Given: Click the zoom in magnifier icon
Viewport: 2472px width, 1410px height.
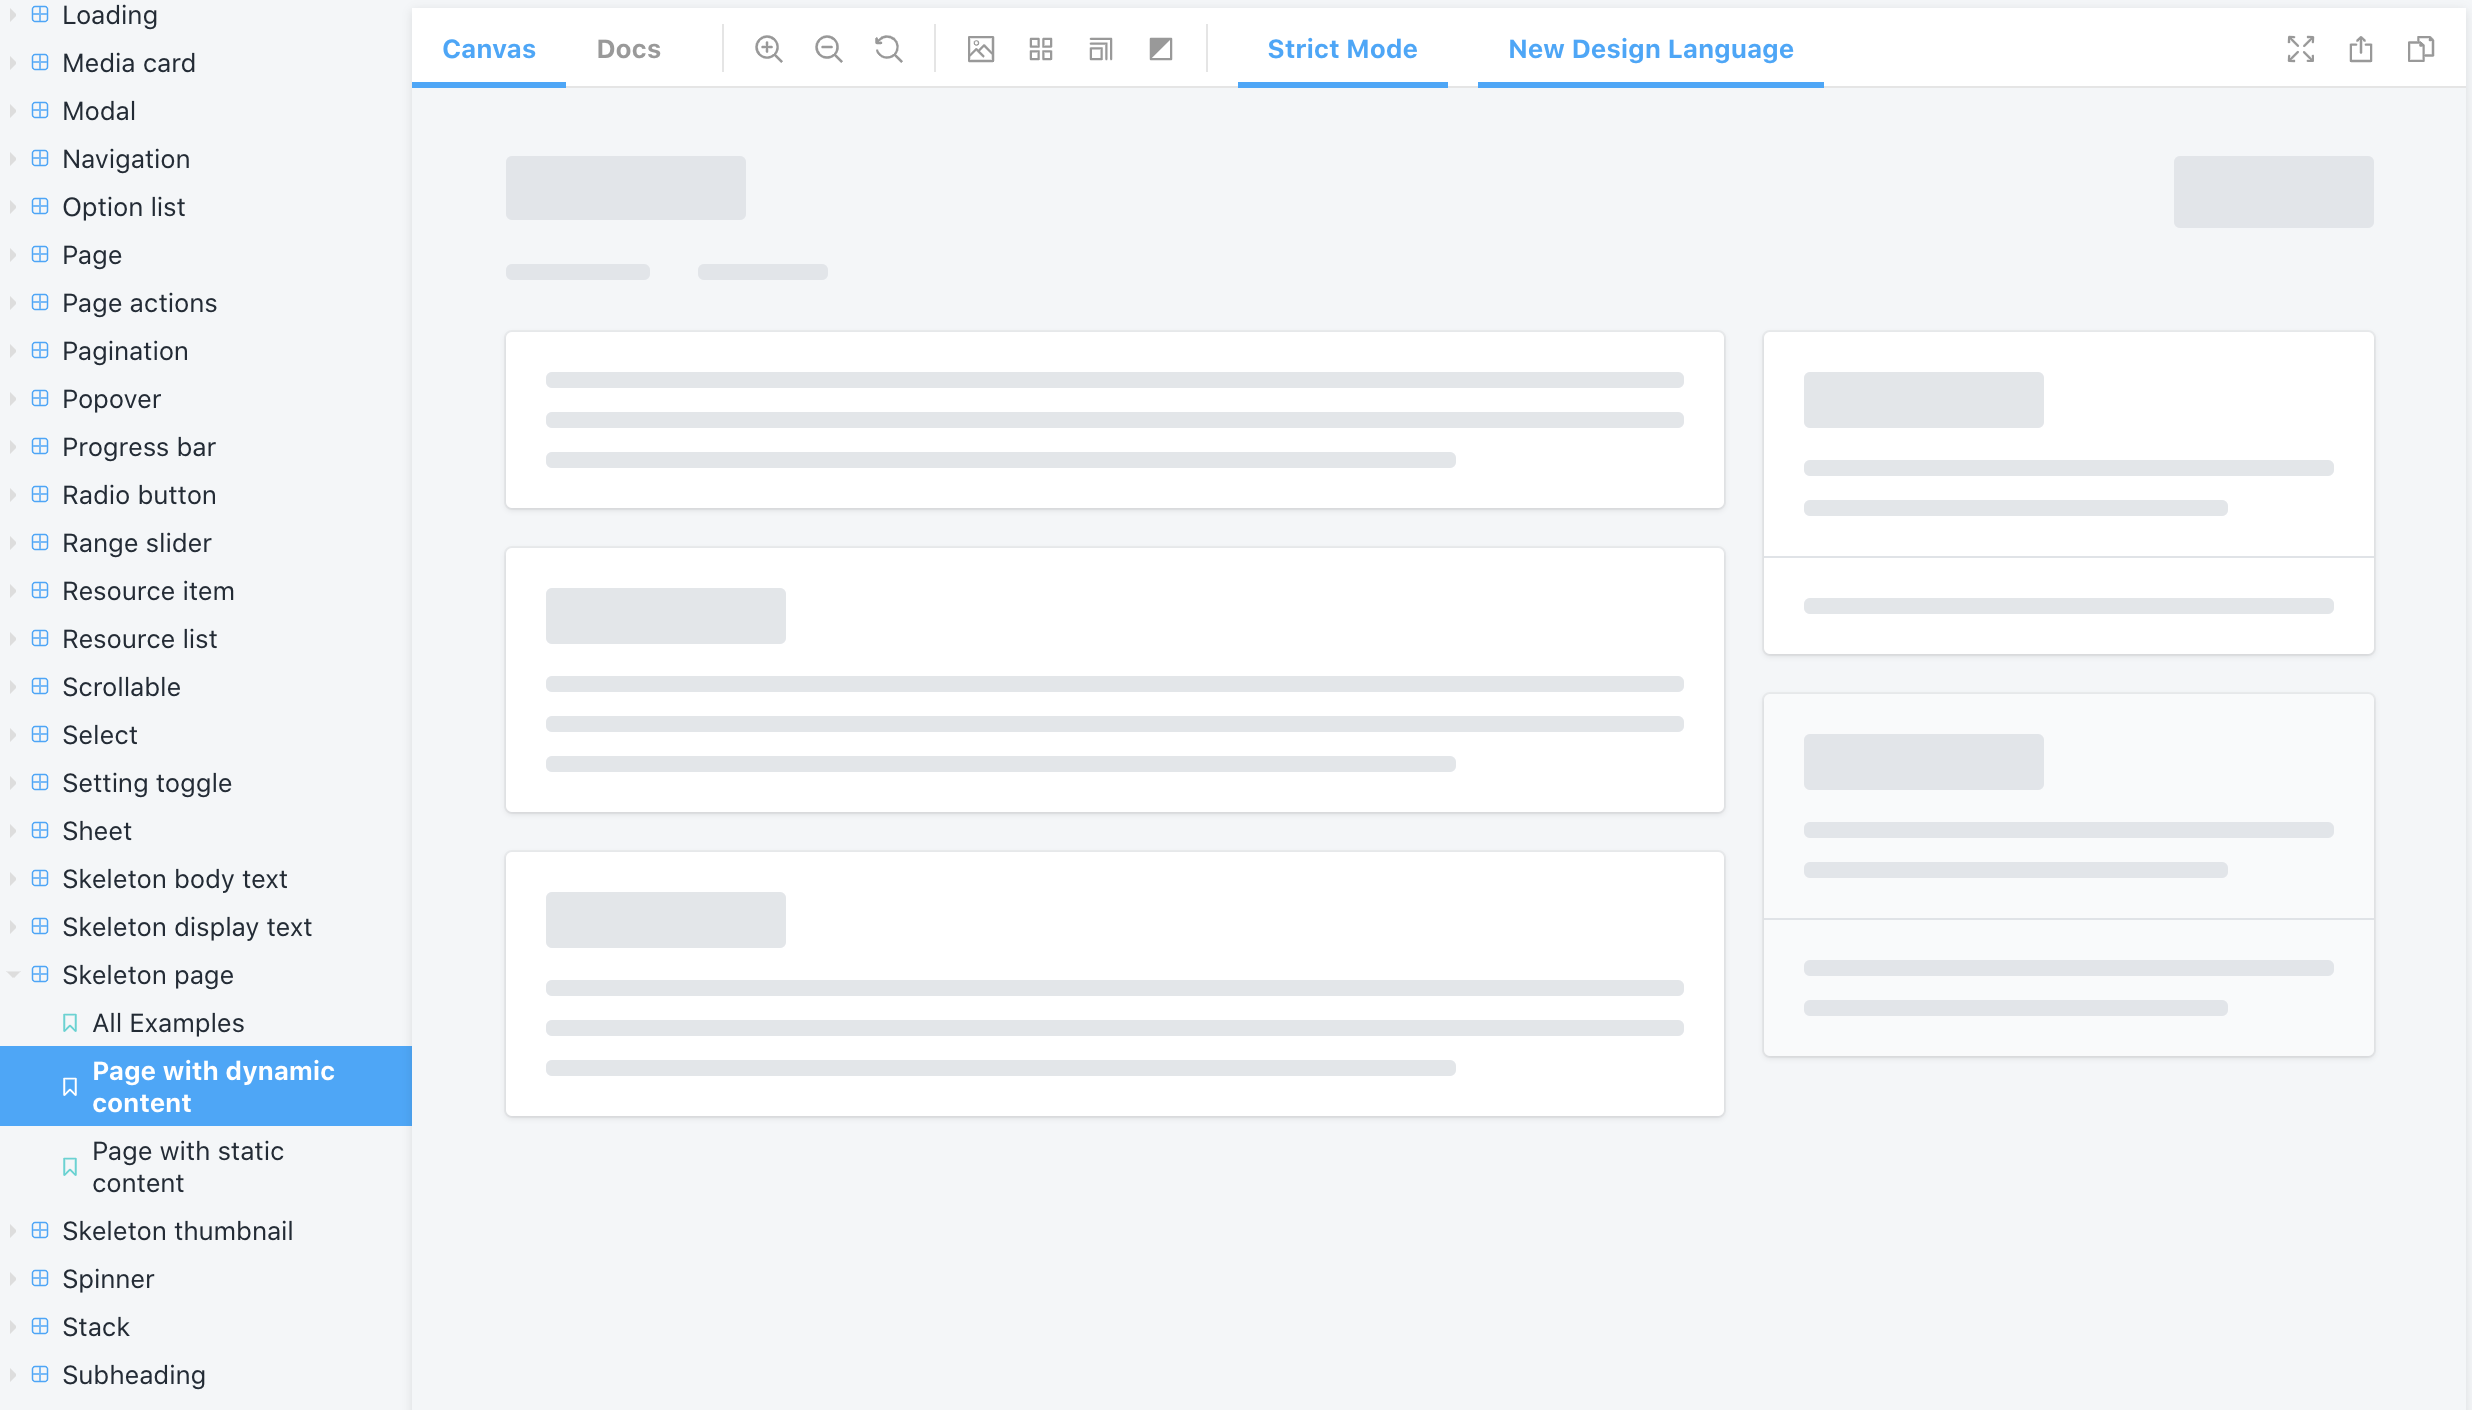Looking at the screenshot, I should point(768,49).
